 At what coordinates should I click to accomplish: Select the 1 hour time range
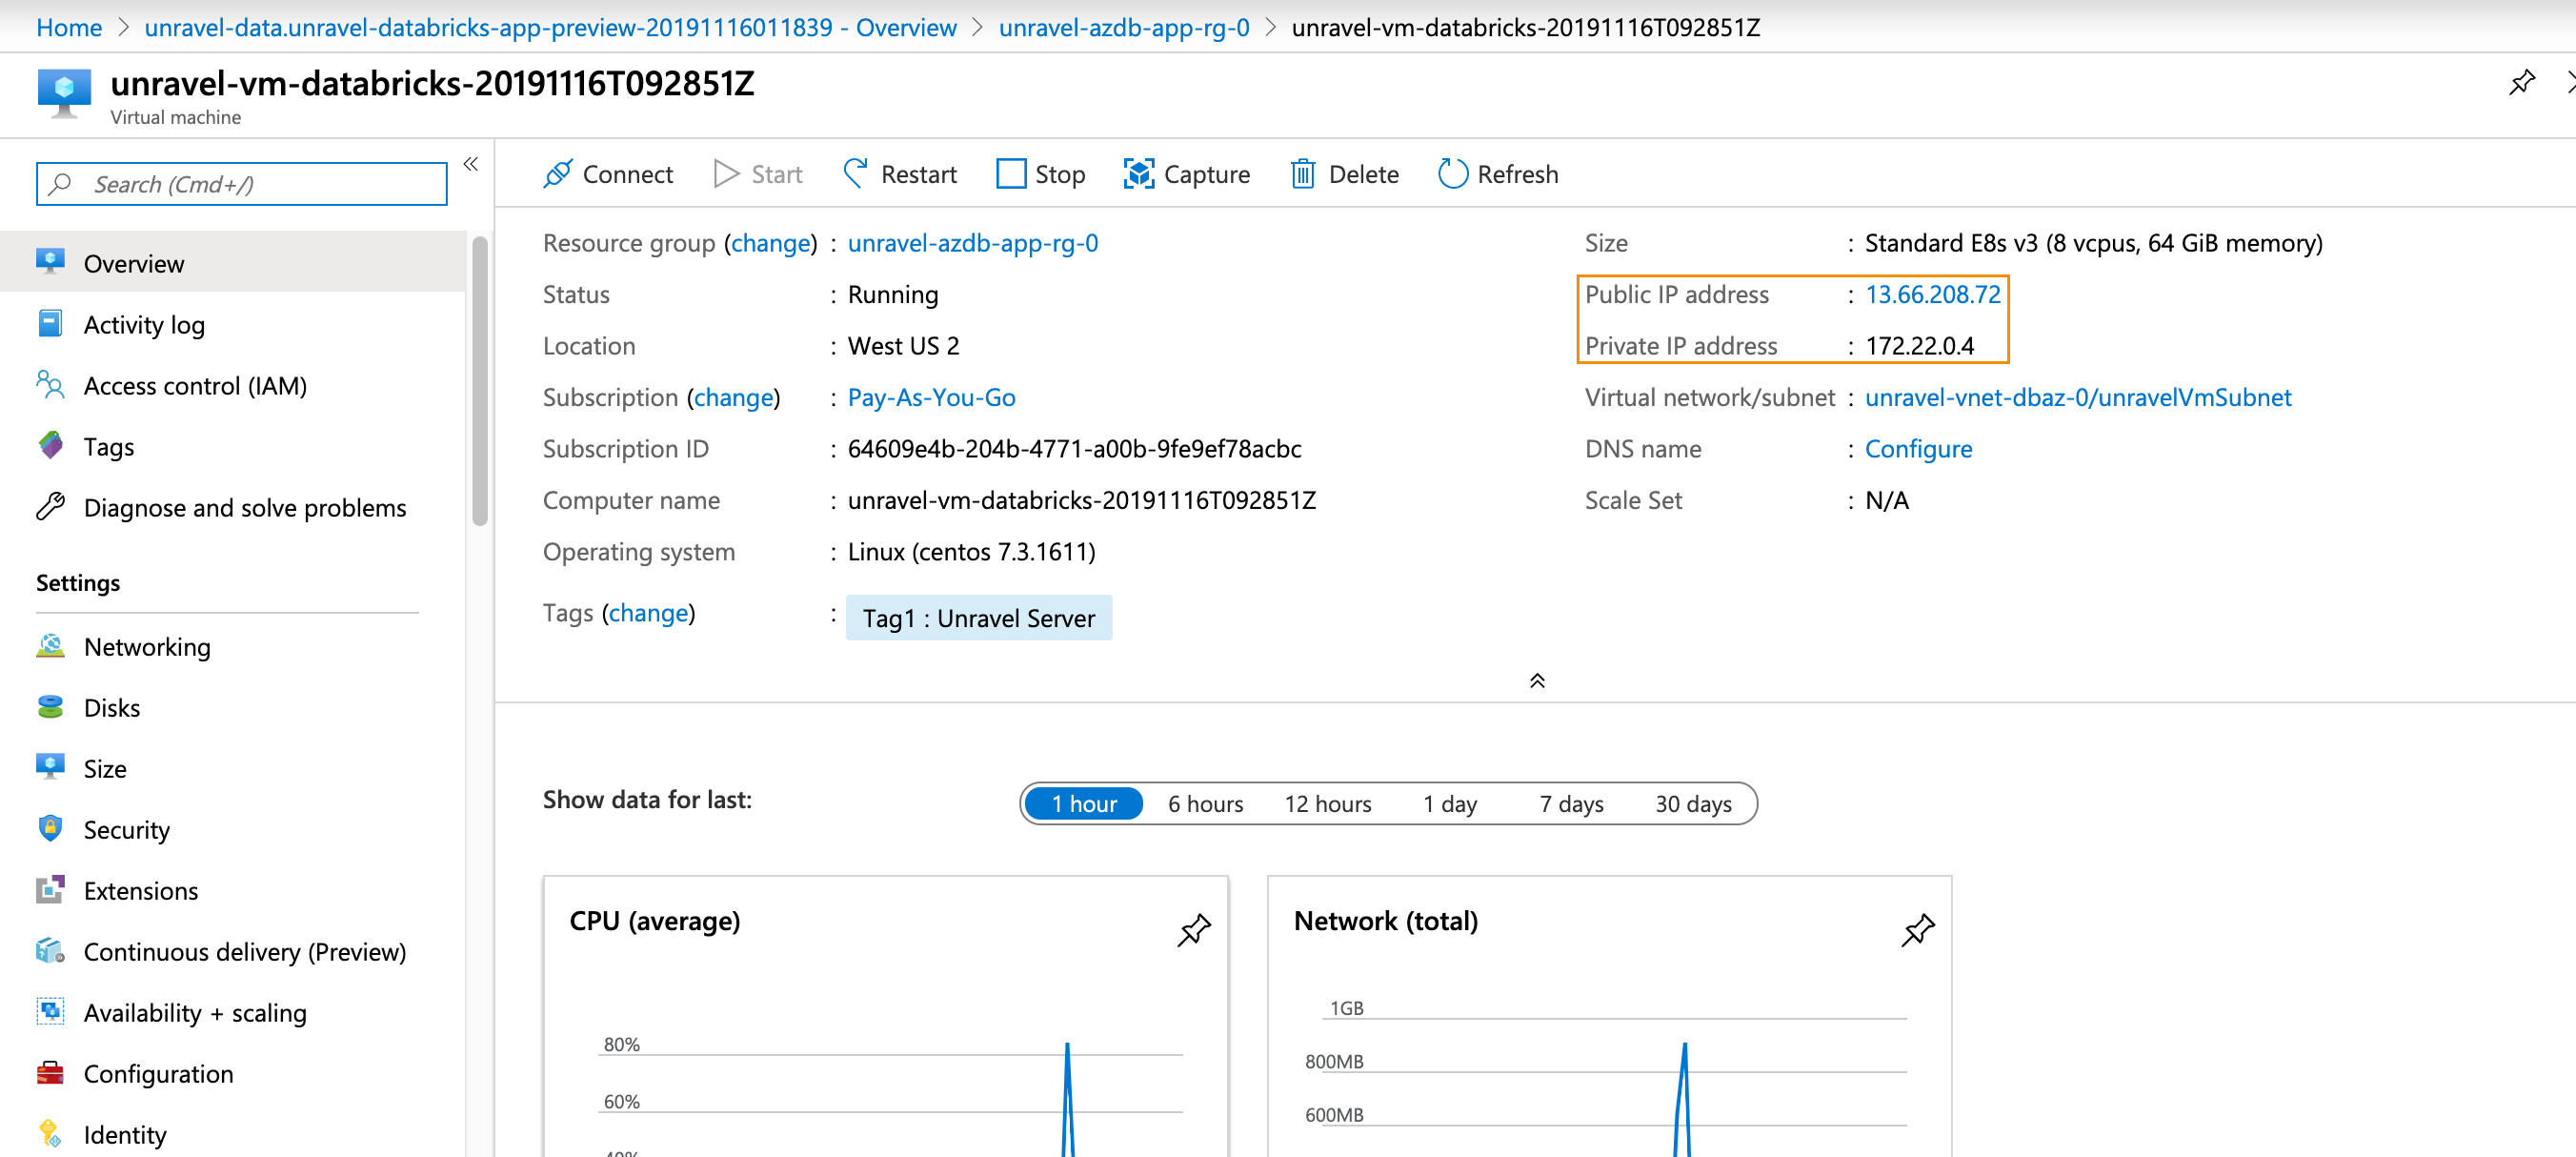(x=1083, y=803)
